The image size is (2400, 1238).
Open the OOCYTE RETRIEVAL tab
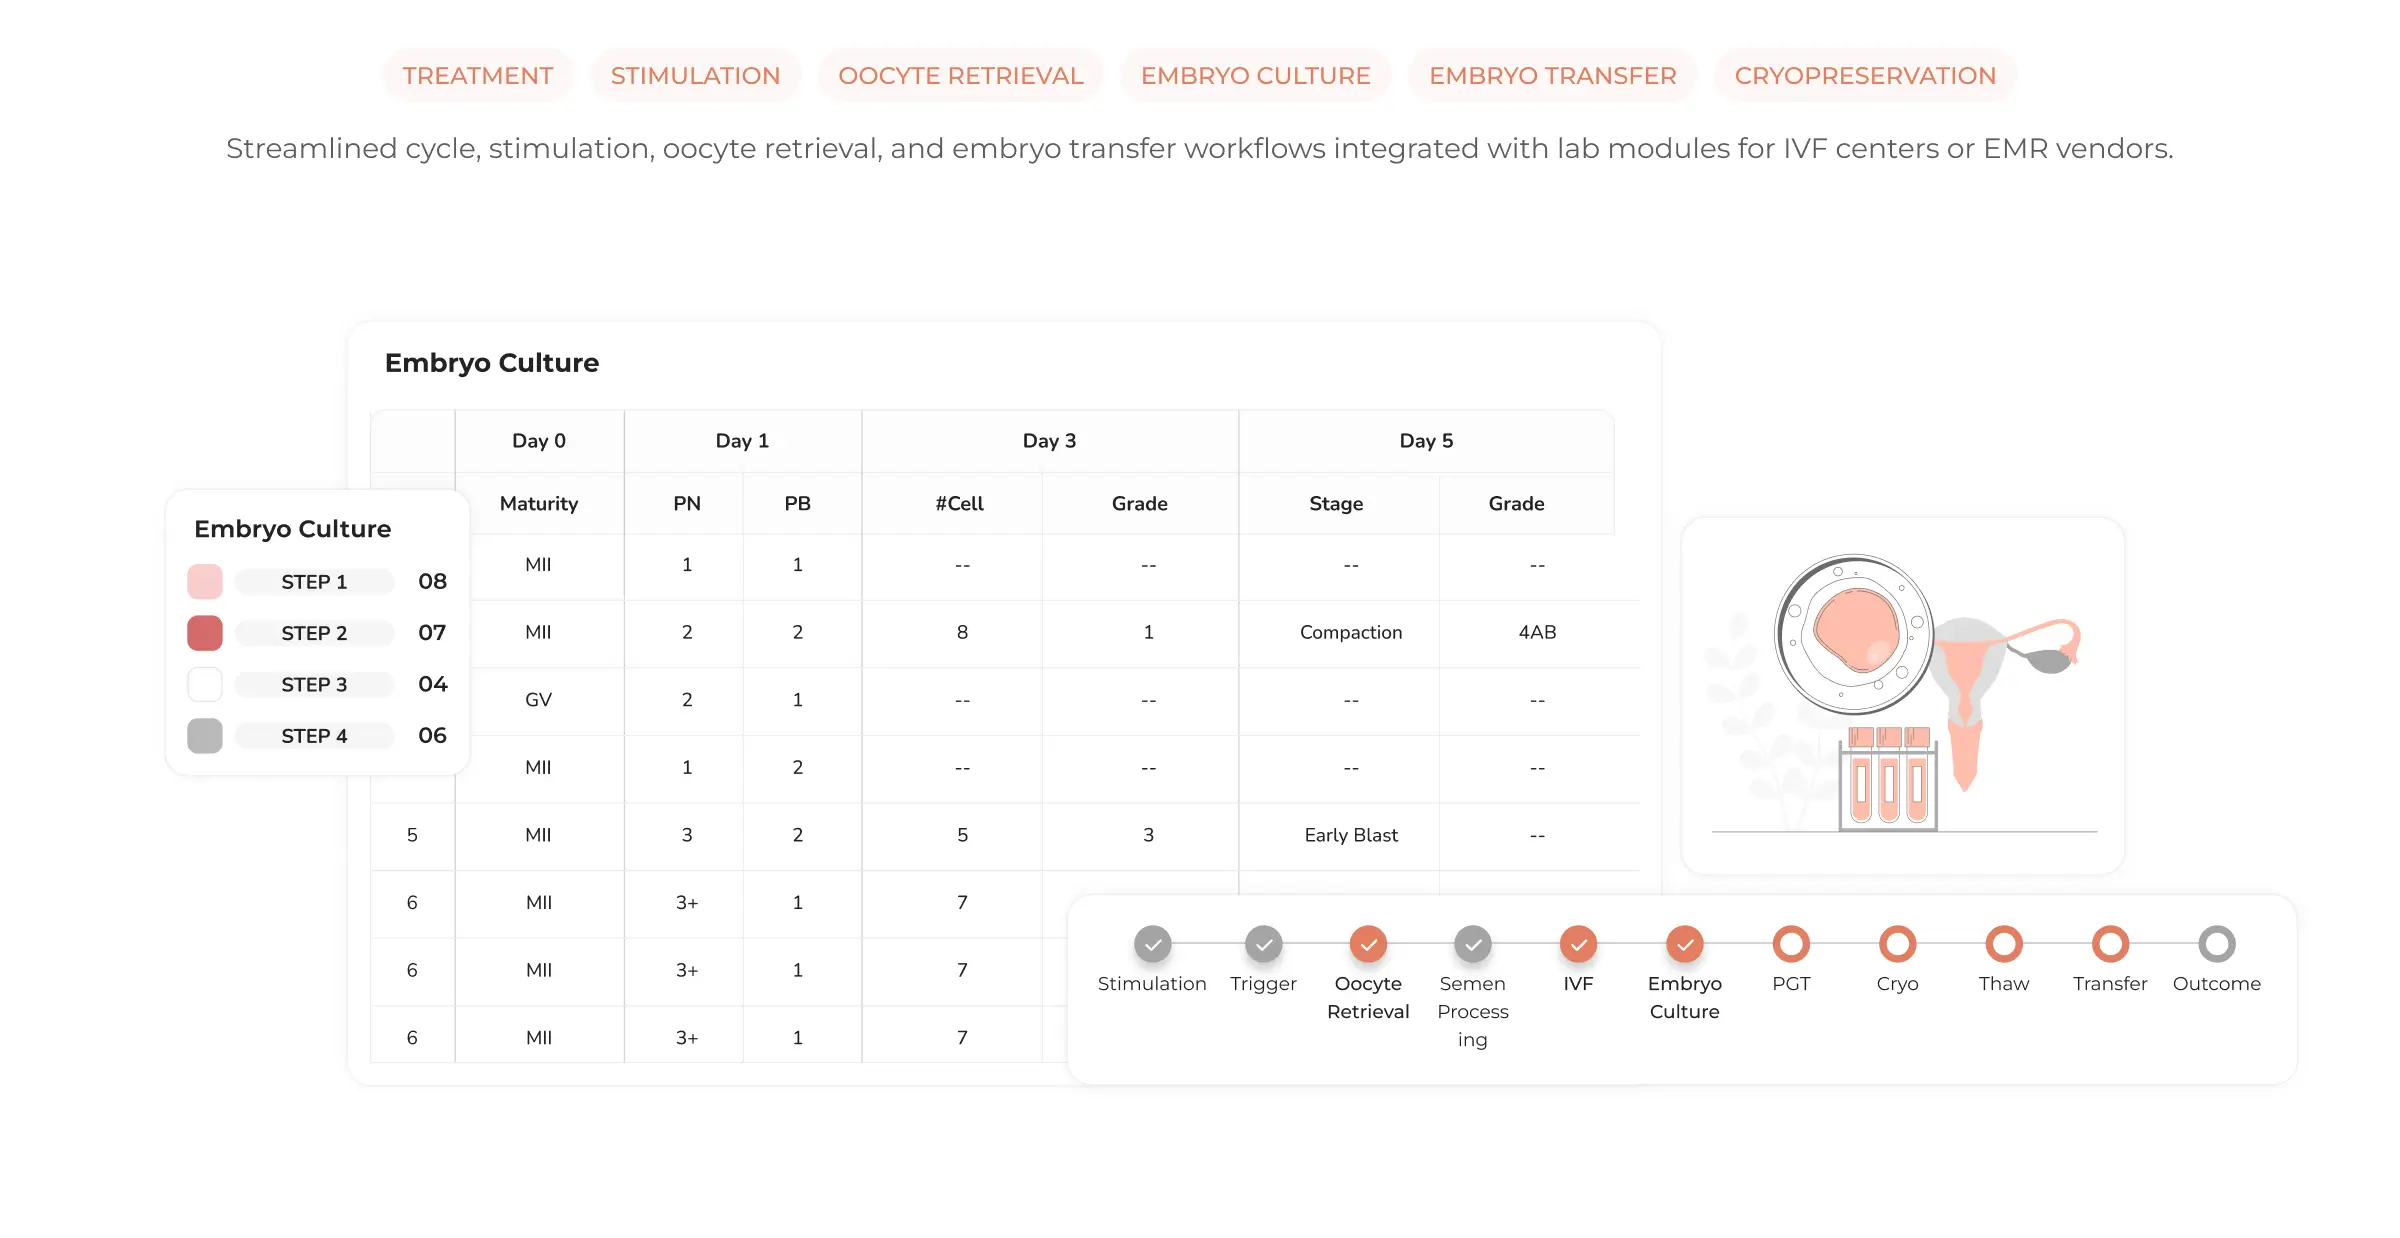[x=960, y=76]
